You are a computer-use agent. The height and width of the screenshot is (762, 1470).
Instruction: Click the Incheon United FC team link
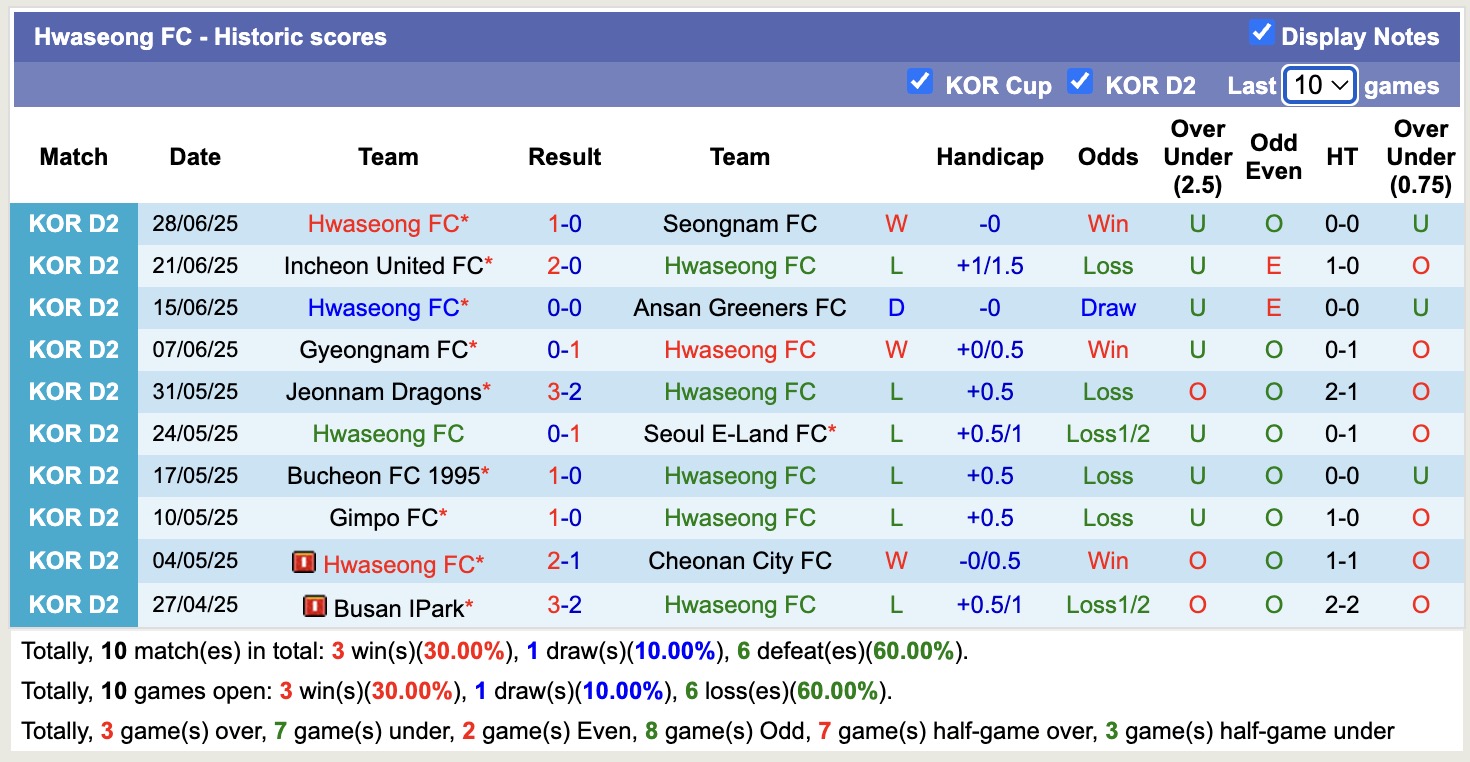tap(381, 265)
